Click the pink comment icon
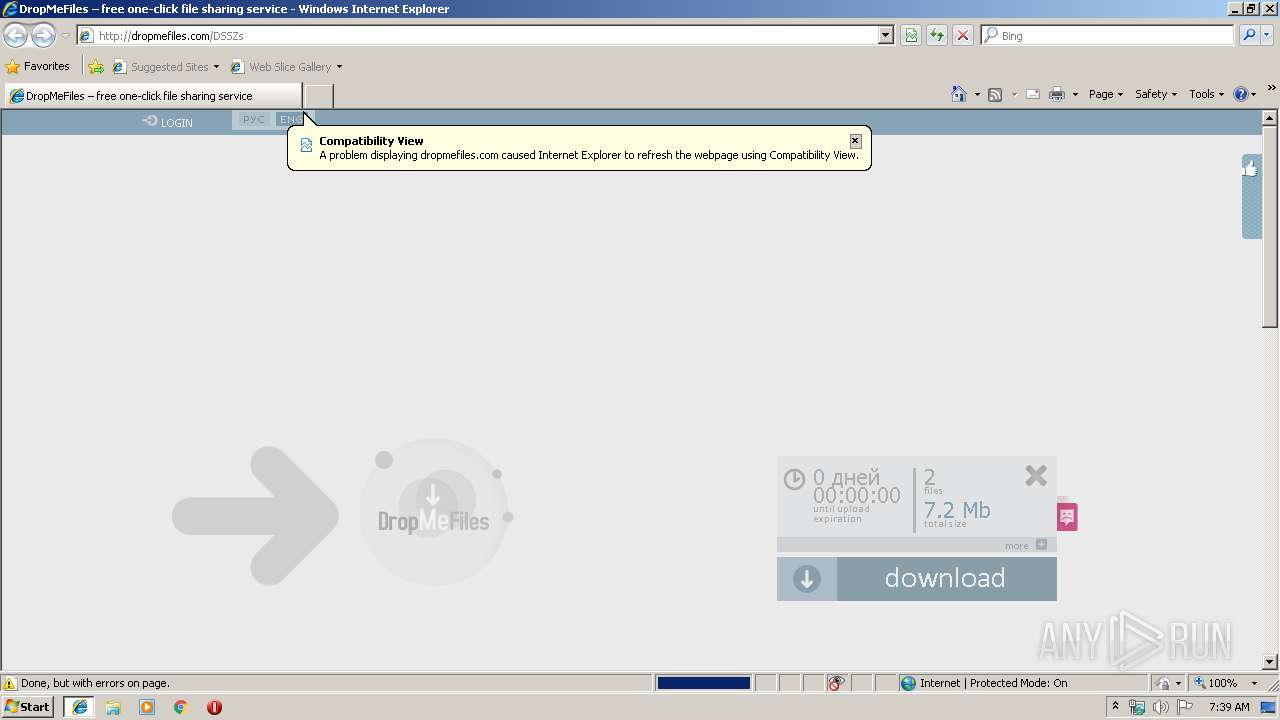 point(1067,517)
